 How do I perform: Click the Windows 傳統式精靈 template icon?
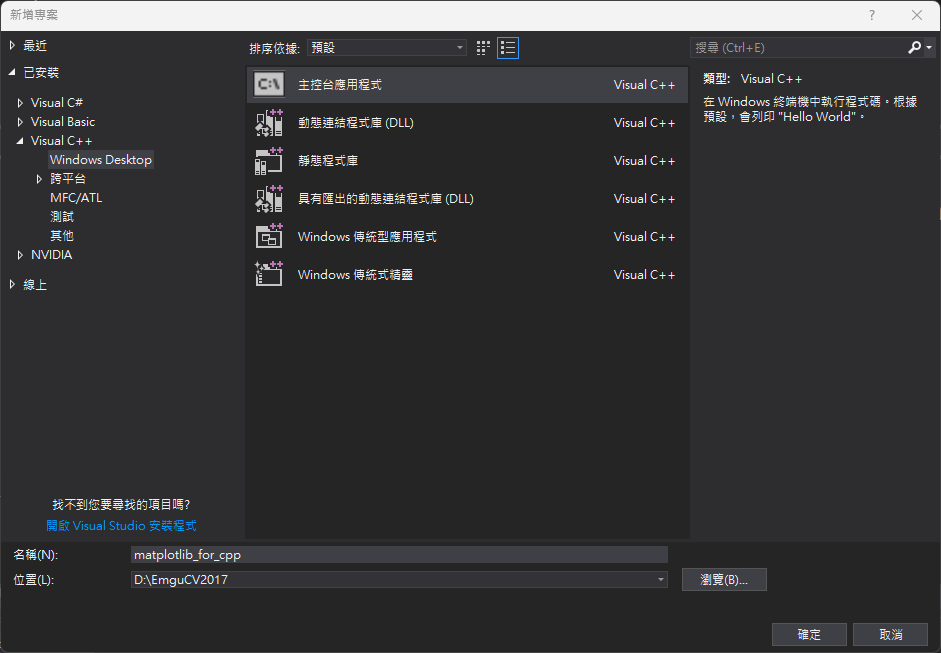[x=269, y=274]
